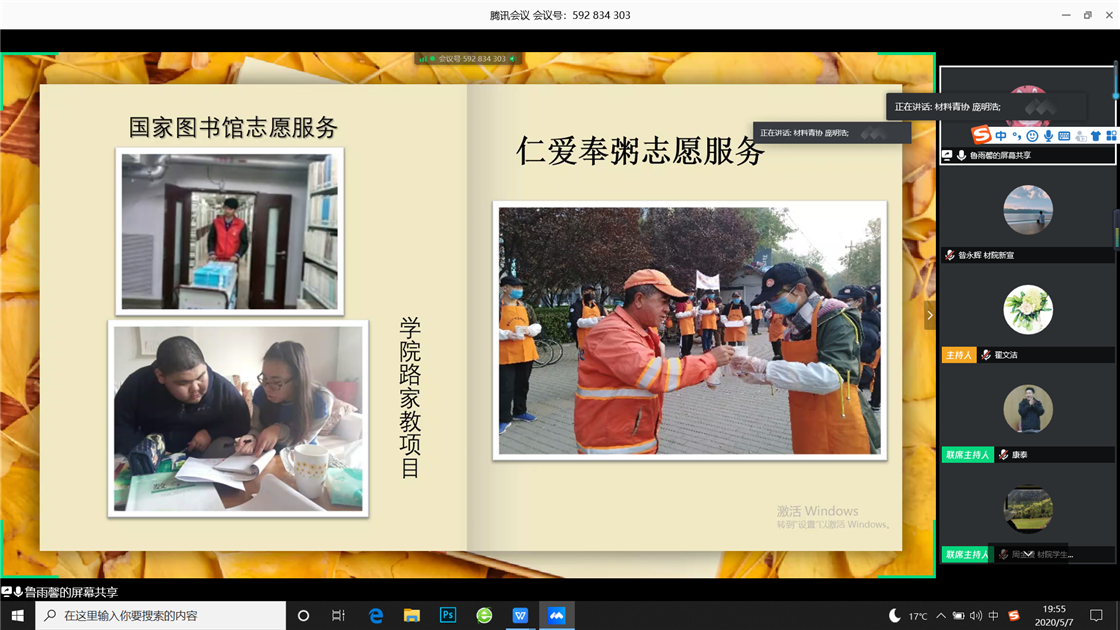Click Sogou icon in system tray
This screenshot has height=630, width=1120.
tap(1013, 616)
